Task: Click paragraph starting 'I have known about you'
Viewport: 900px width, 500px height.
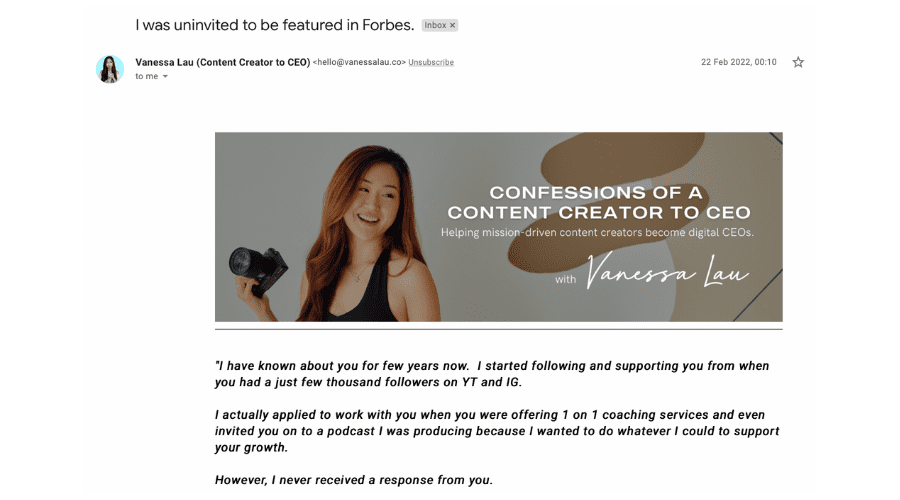Action: pyautogui.click(x=491, y=374)
